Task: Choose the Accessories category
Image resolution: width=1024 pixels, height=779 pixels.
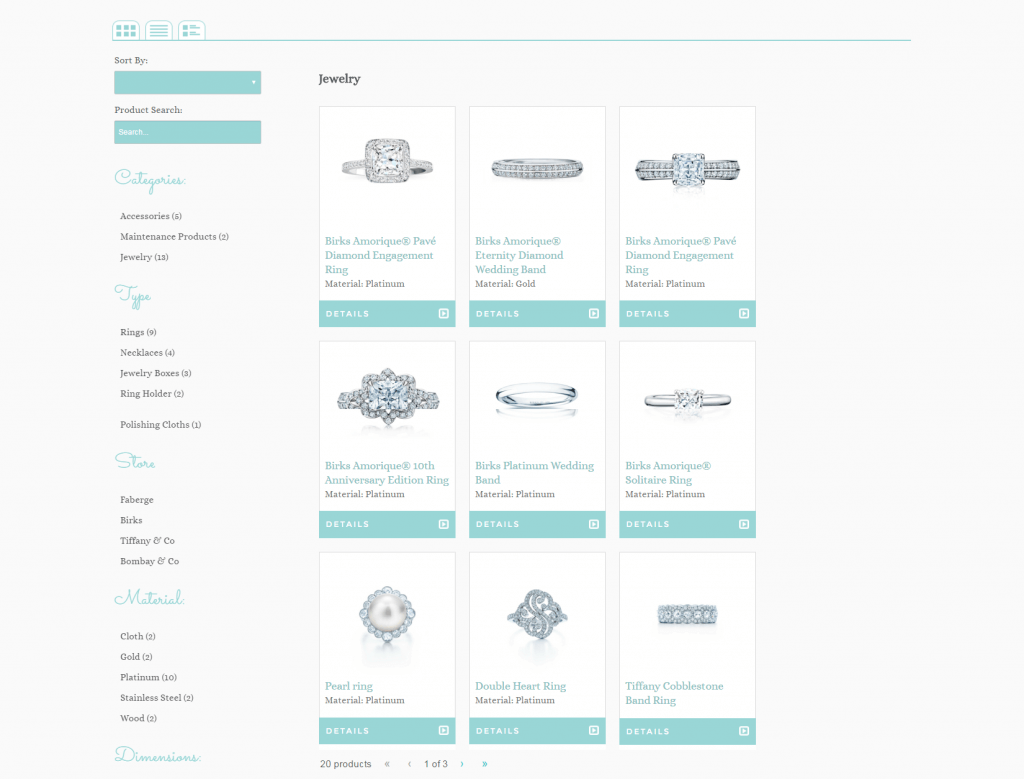Action: tap(150, 216)
